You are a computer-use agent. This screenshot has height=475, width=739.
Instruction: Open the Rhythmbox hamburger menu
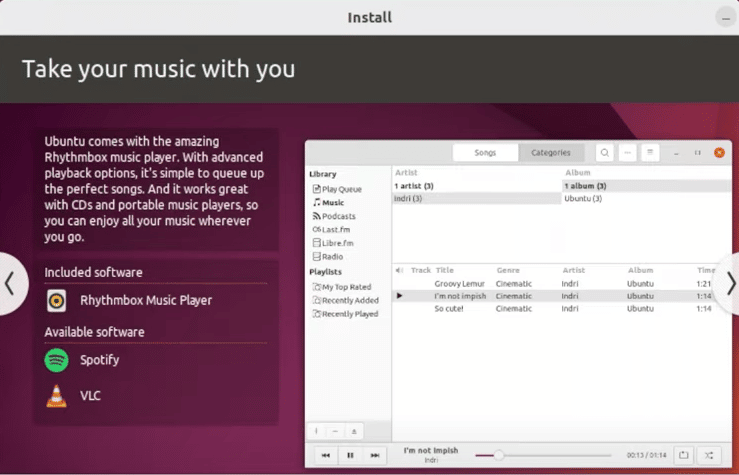(650, 153)
